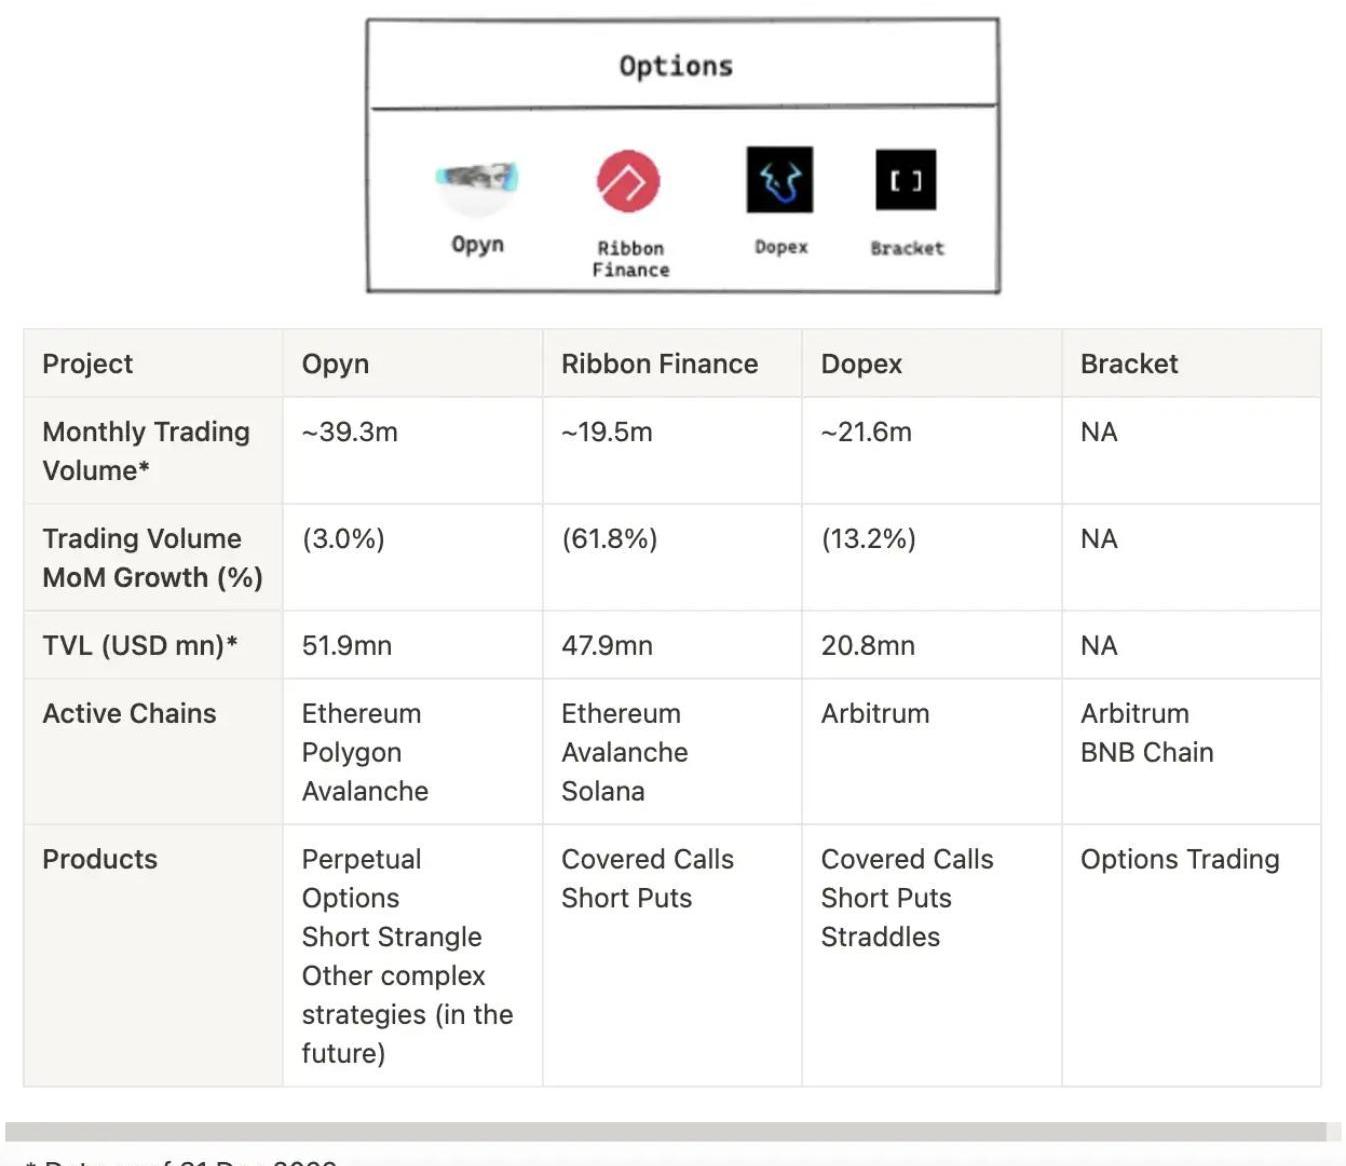Click the Monthly Trading Volume row label

pyautogui.click(x=146, y=451)
